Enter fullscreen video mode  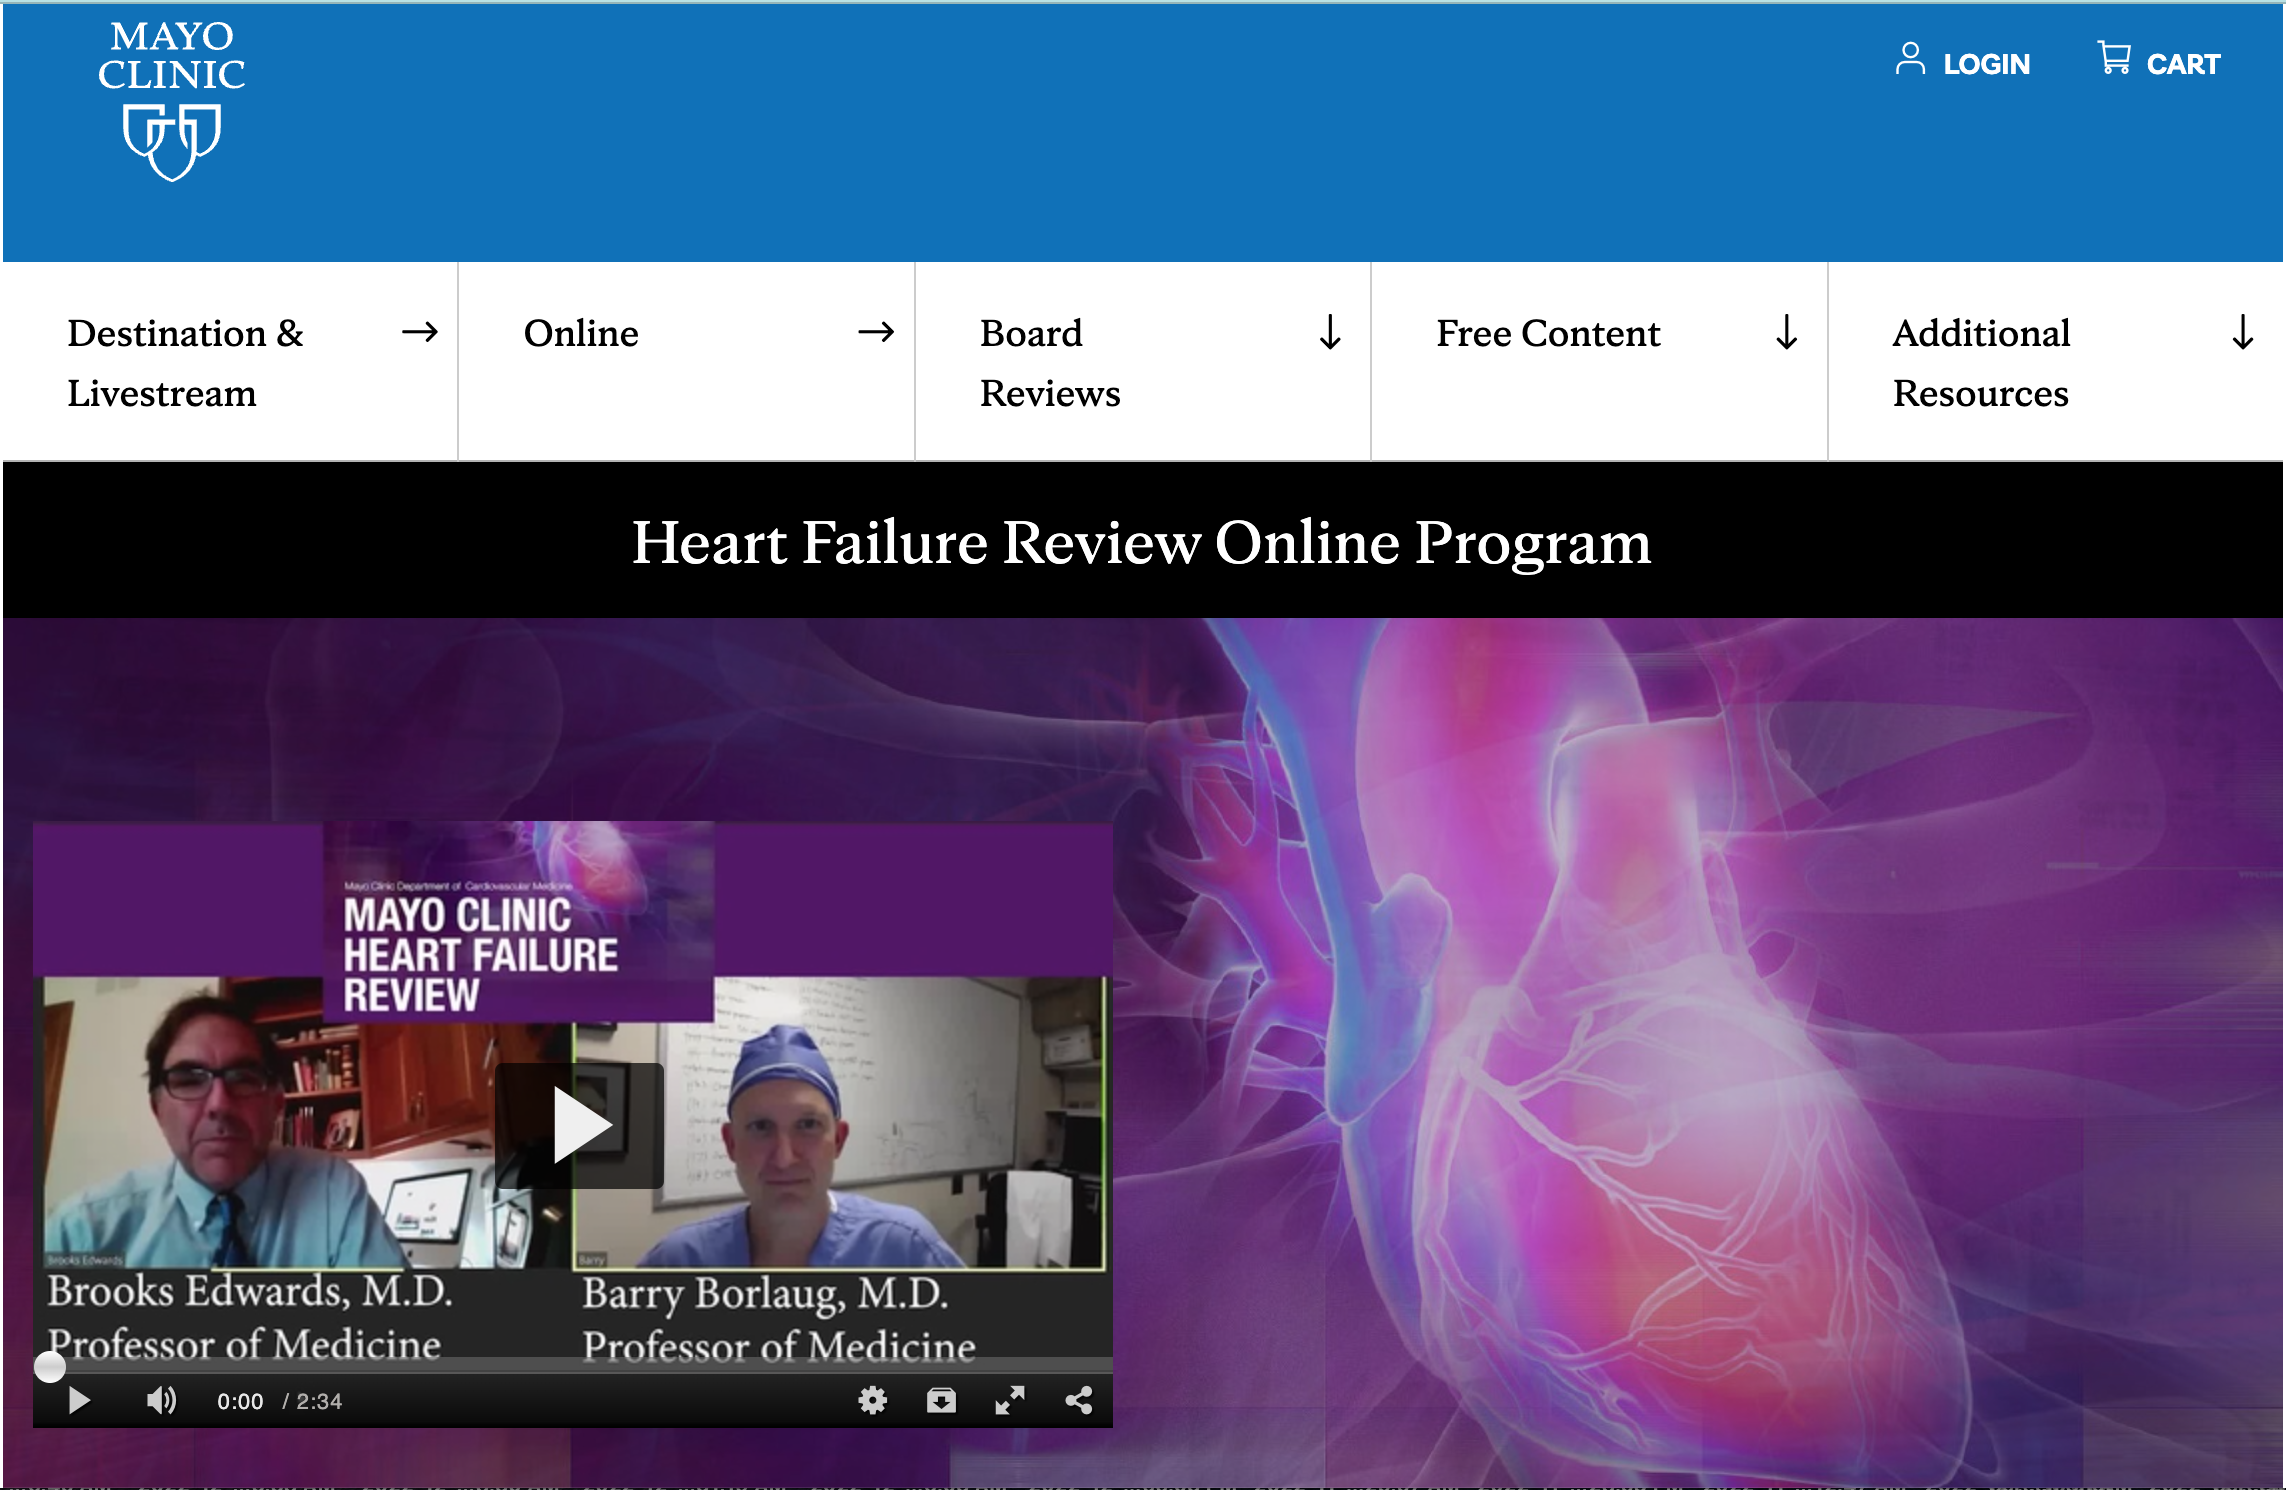coord(1009,1400)
